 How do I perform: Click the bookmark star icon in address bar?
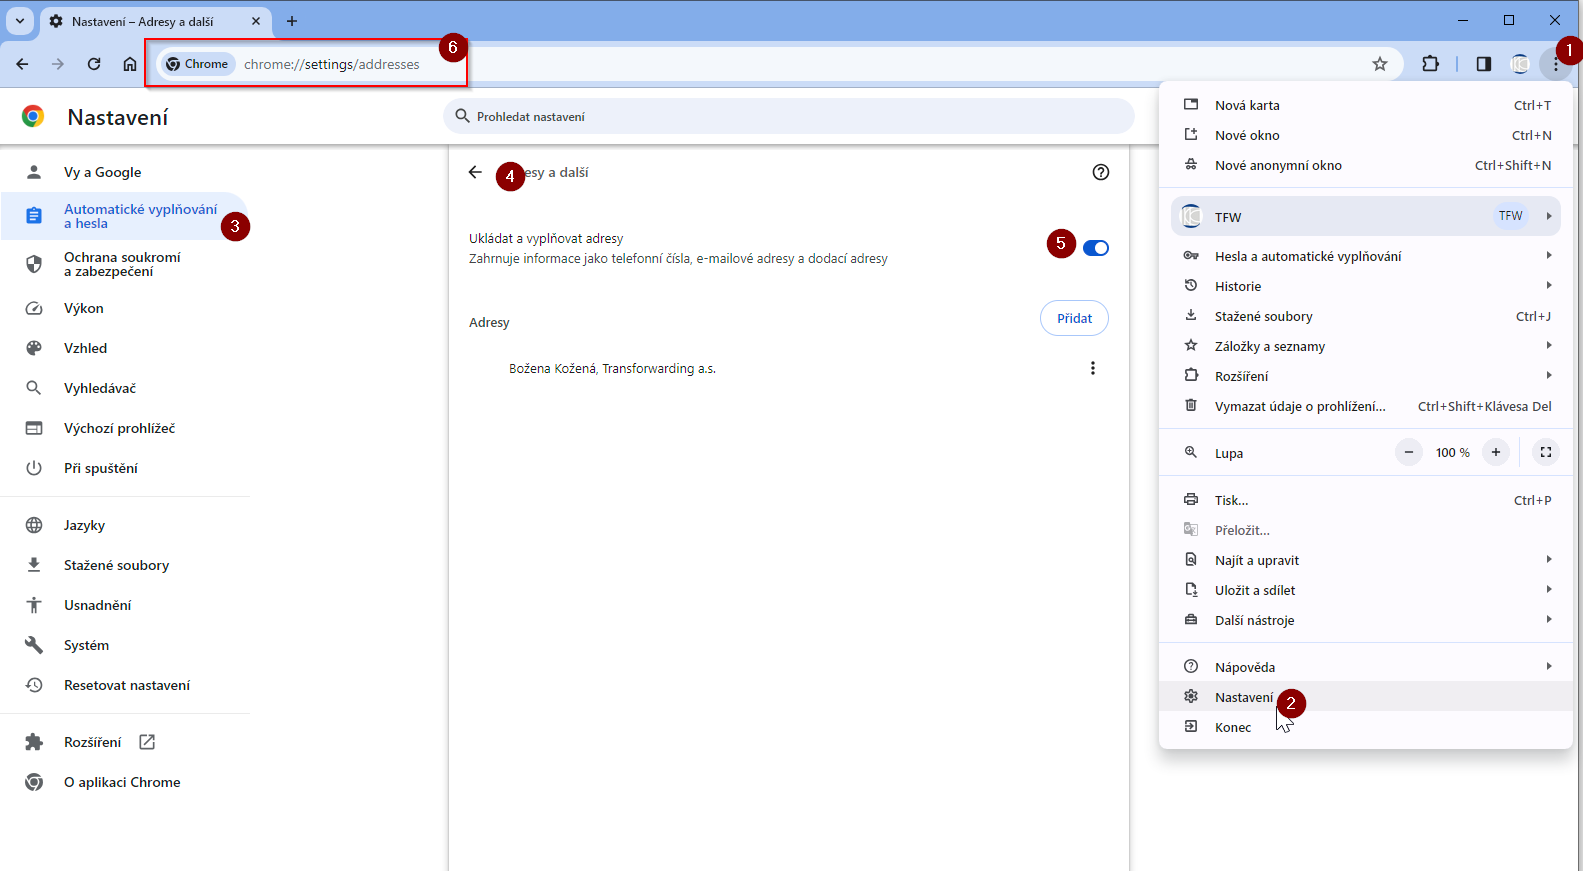tap(1380, 64)
